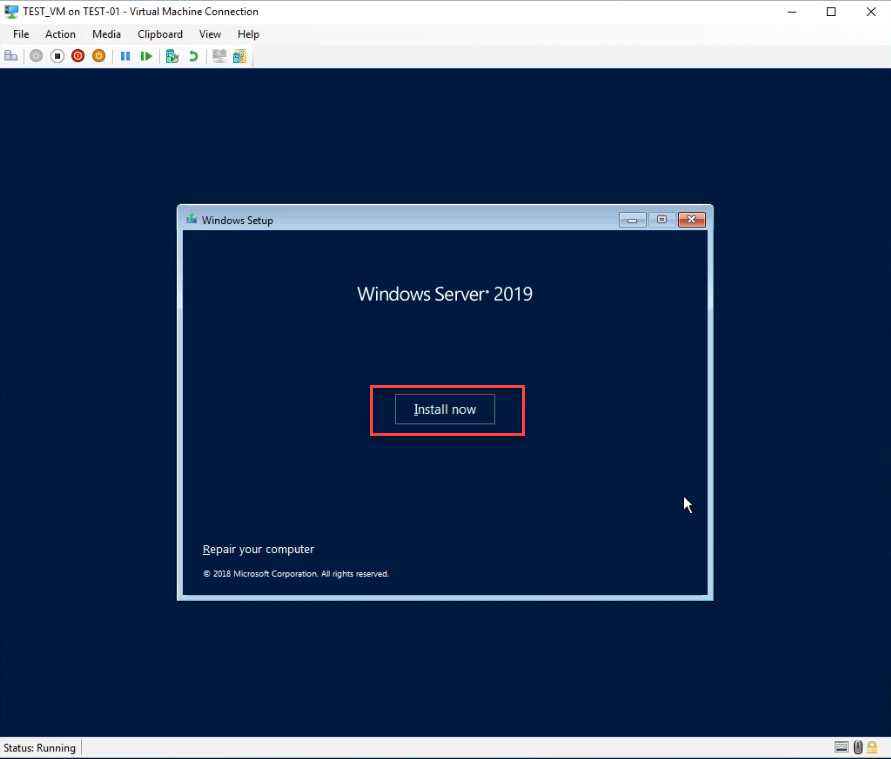Restore down the Windows Setup window

point(661,219)
